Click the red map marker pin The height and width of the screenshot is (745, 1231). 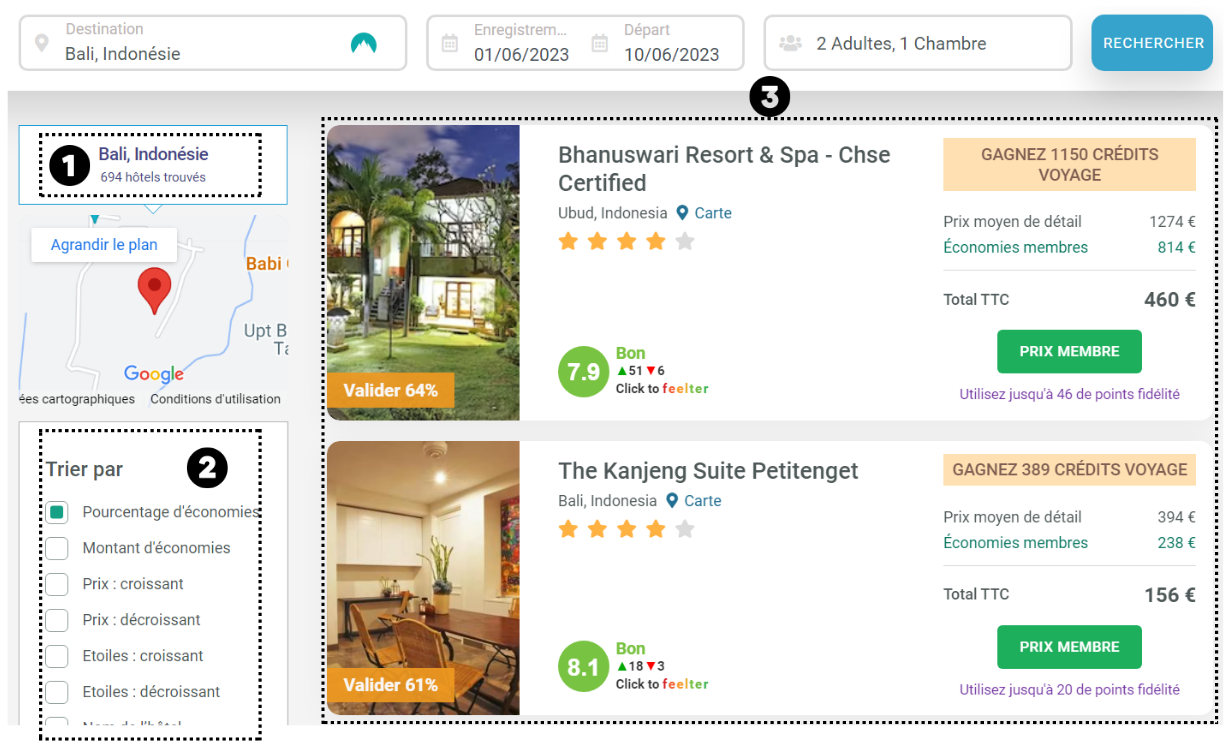pyautogui.click(x=153, y=288)
